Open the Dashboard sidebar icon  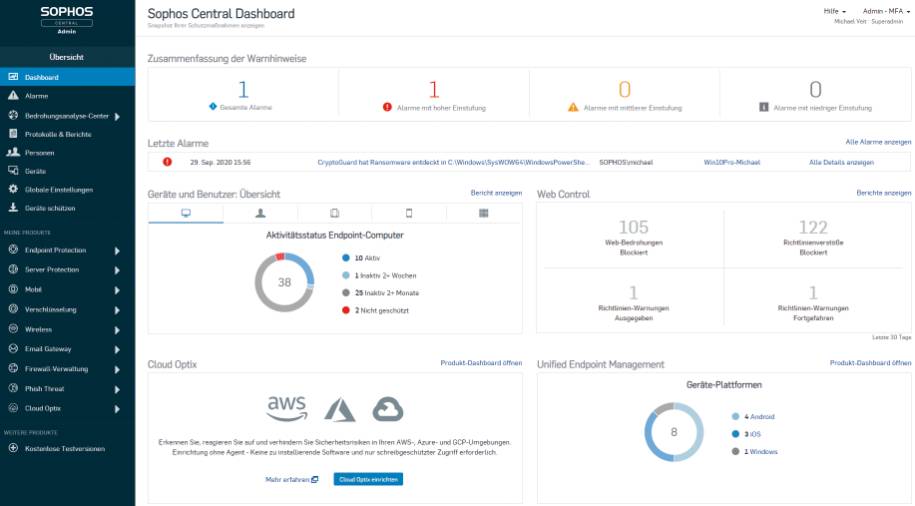pos(13,77)
